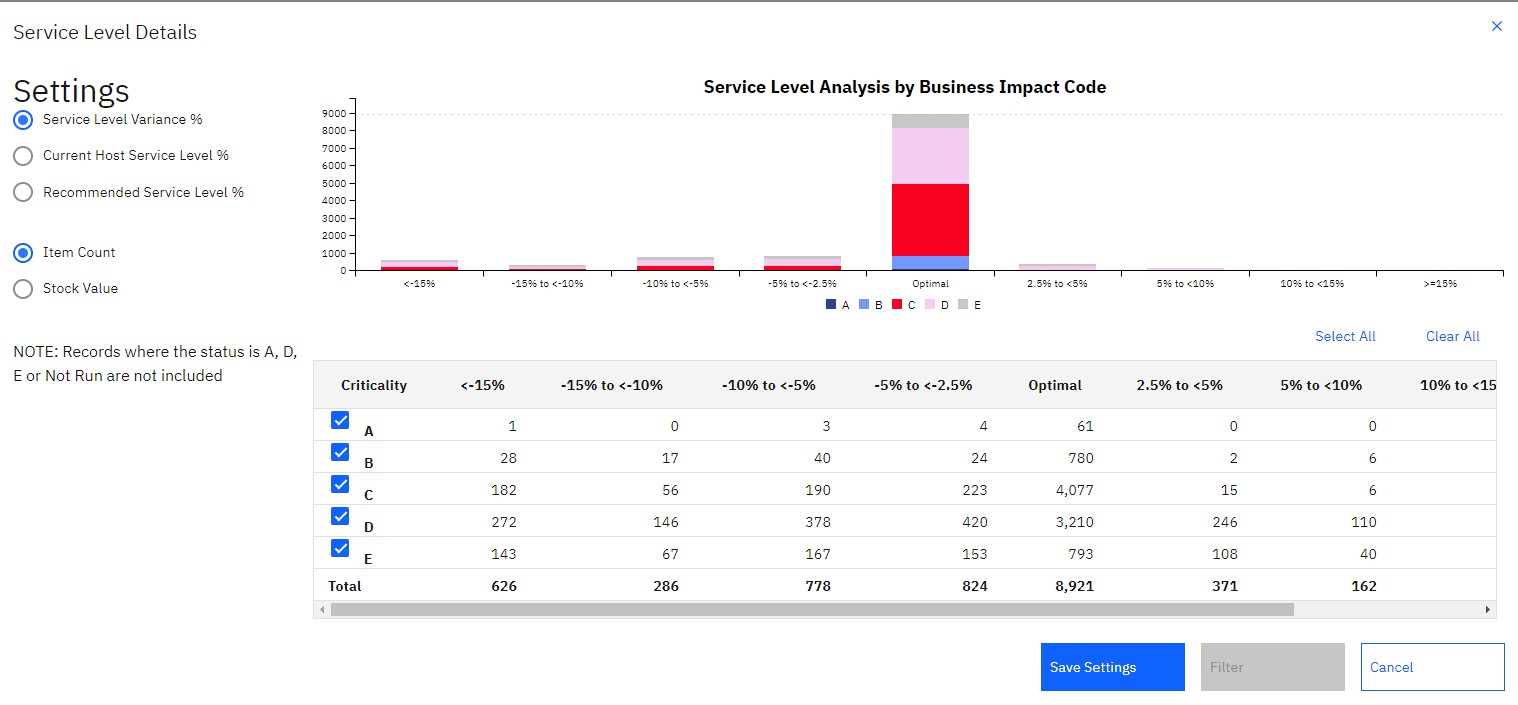Click the Settings heading
Viewport: 1518px width, 705px height.
[71, 90]
